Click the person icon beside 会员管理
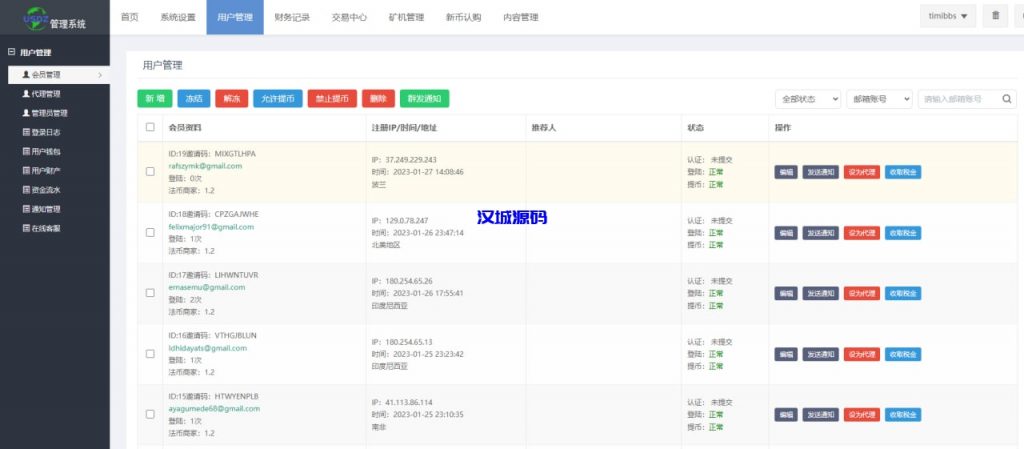The height and width of the screenshot is (449, 1024). click(26, 75)
